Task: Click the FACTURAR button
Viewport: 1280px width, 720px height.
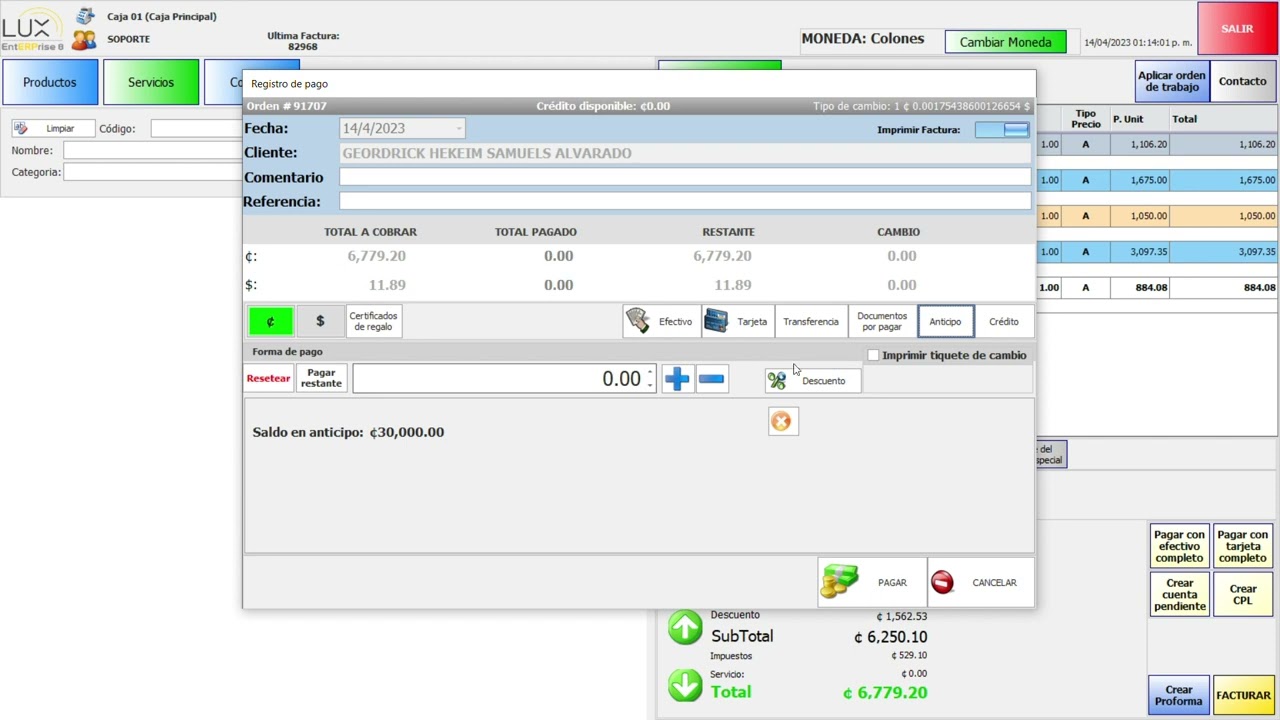Action: (x=1243, y=695)
